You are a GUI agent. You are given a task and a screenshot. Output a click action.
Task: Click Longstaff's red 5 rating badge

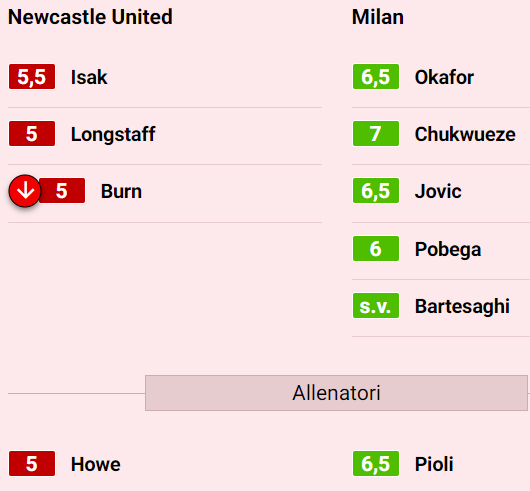tap(32, 133)
